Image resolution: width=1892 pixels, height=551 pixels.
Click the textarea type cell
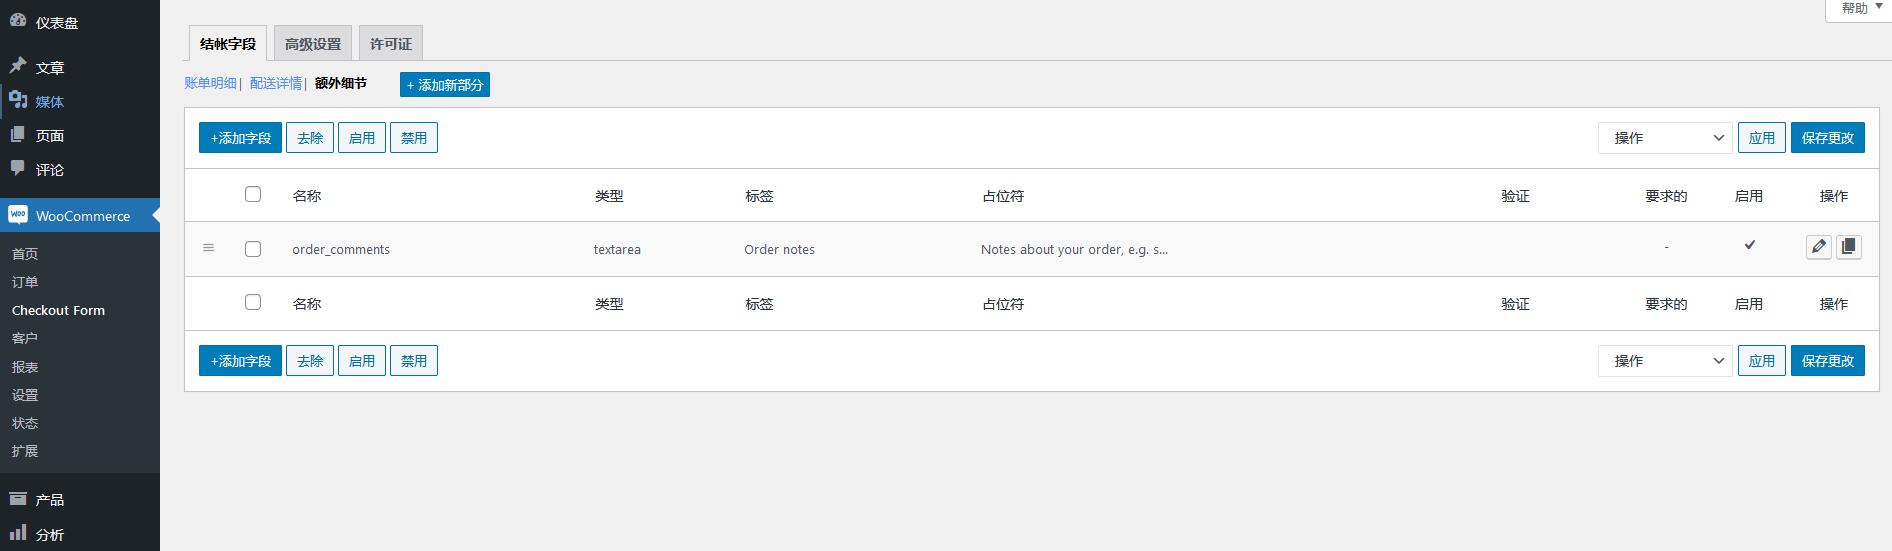(617, 249)
